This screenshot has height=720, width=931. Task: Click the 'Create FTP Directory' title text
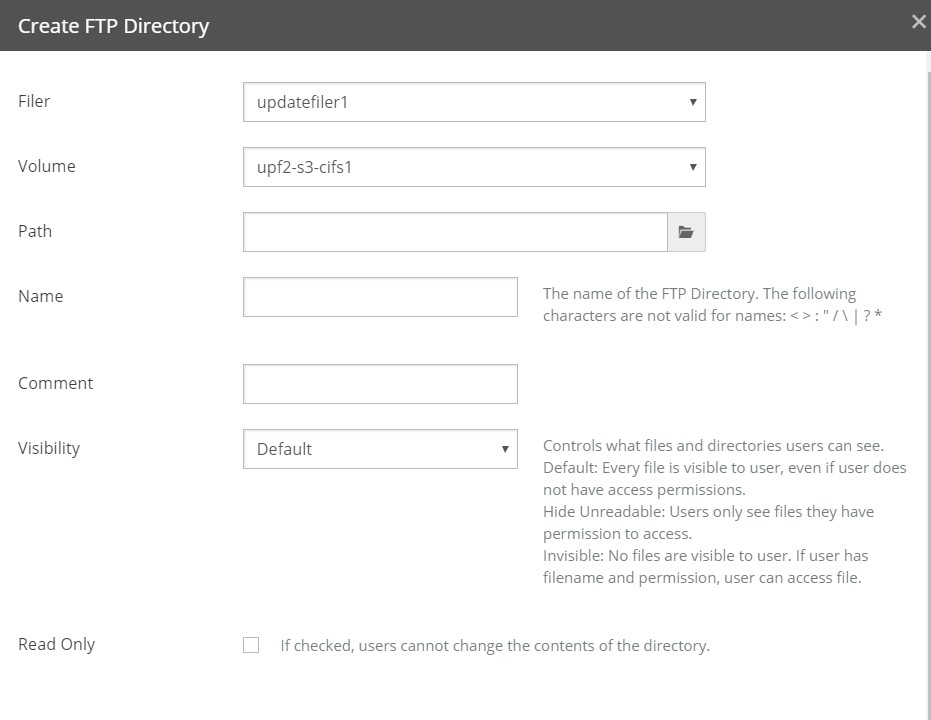(x=113, y=26)
